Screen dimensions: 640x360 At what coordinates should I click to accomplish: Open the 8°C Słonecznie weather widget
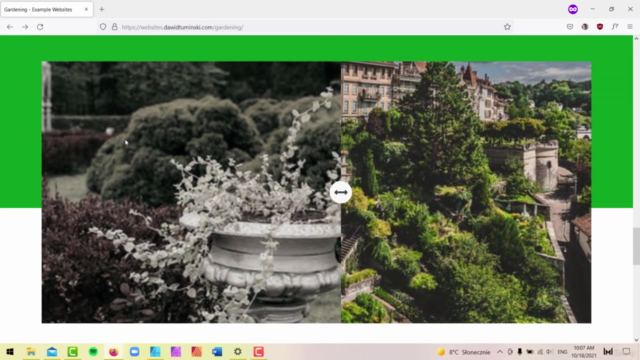click(463, 352)
